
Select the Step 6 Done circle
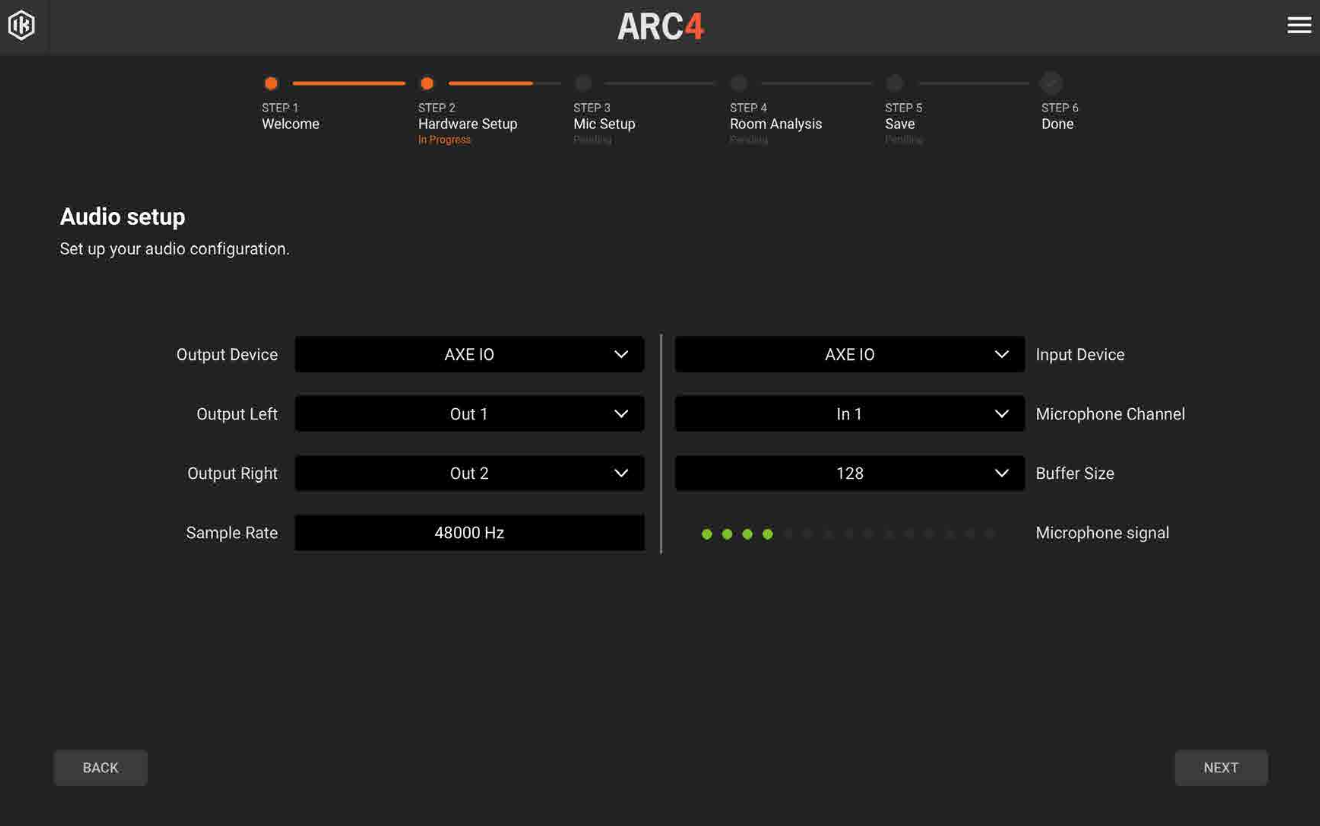coord(1050,83)
